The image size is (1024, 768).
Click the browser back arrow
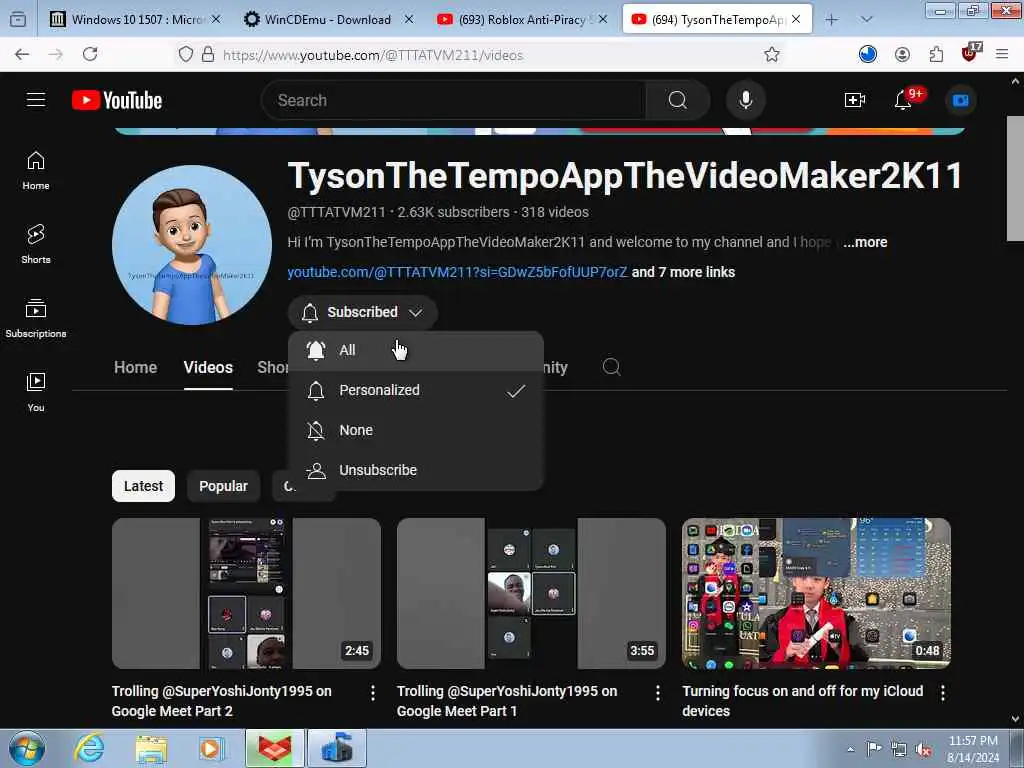tap(22, 55)
